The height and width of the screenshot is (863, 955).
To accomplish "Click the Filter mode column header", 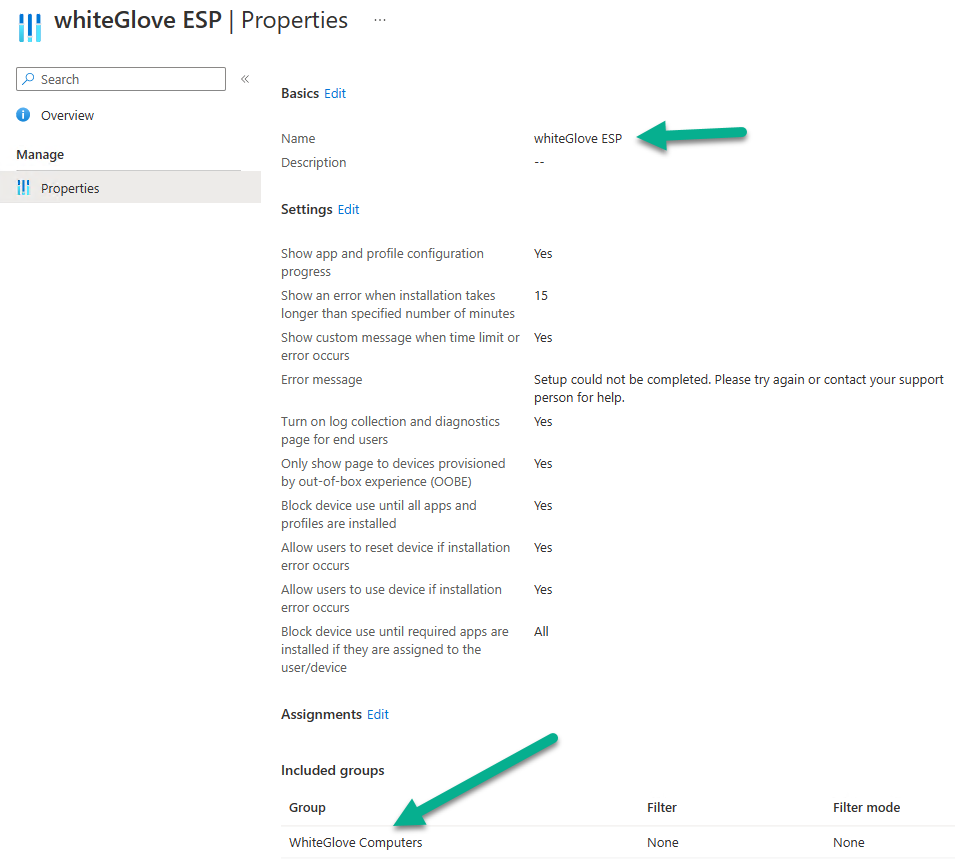I will coord(866,808).
